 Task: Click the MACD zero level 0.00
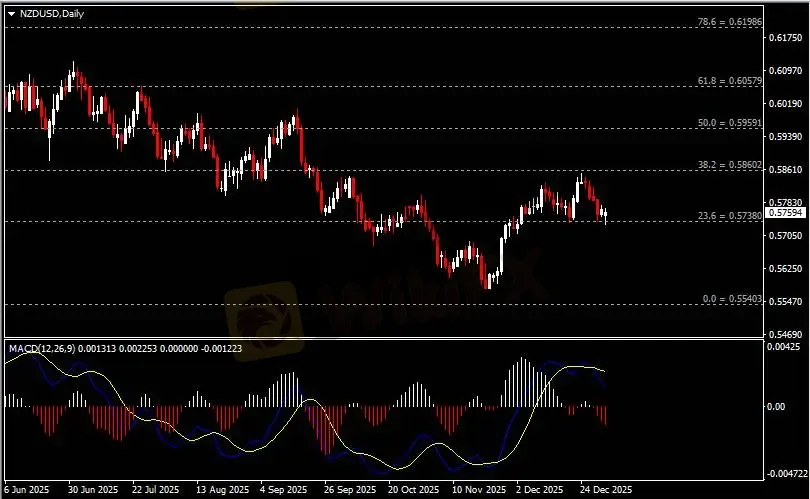pyautogui.click(x=776, y=407)
